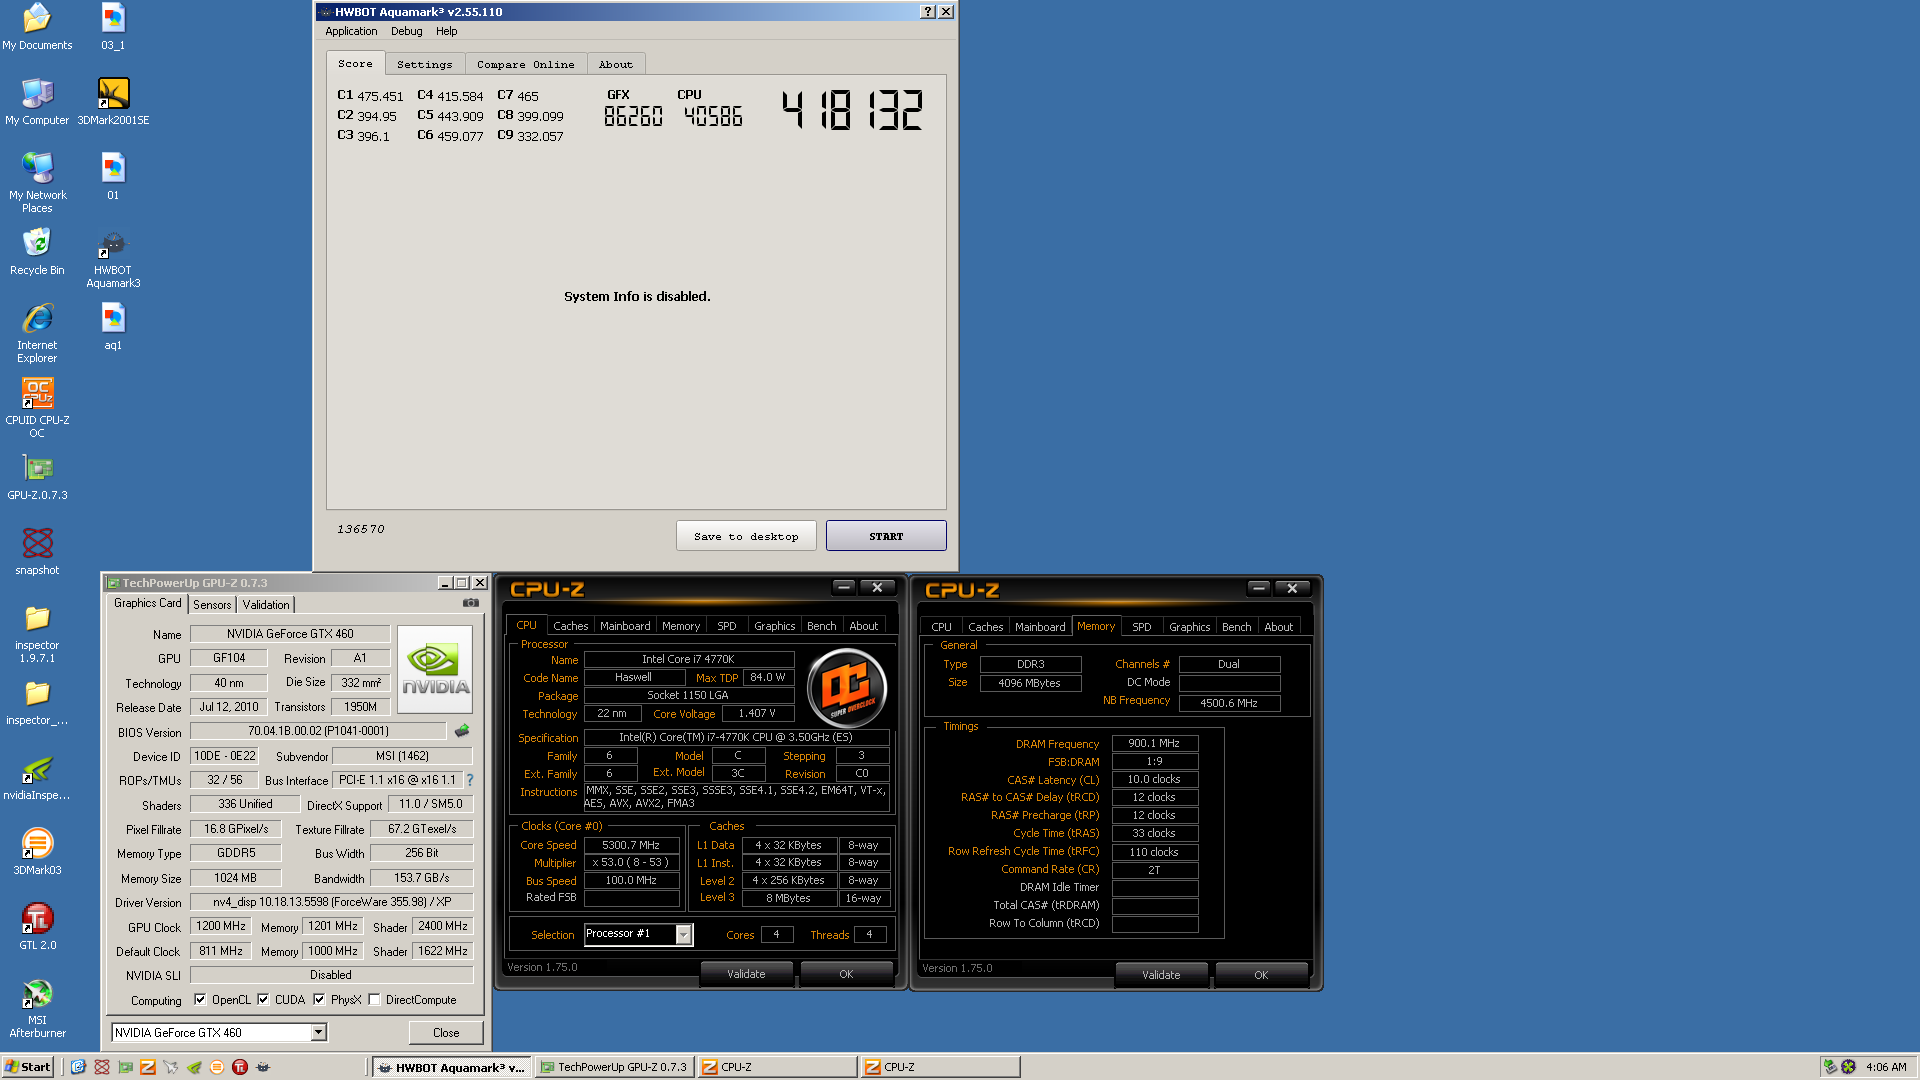1920x1080 pixels.
Task: Toggle the PhysX checkbox in GPU-Z
Action: coord(319,999)
